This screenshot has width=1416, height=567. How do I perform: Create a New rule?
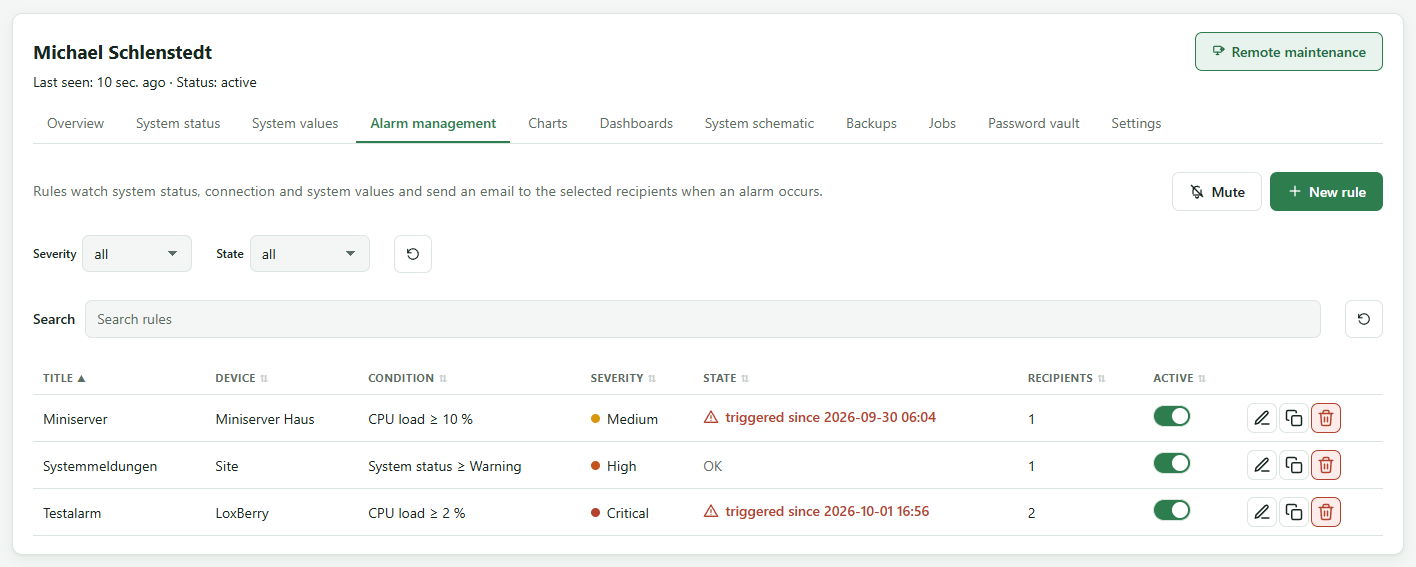[x=1326, y=192]
